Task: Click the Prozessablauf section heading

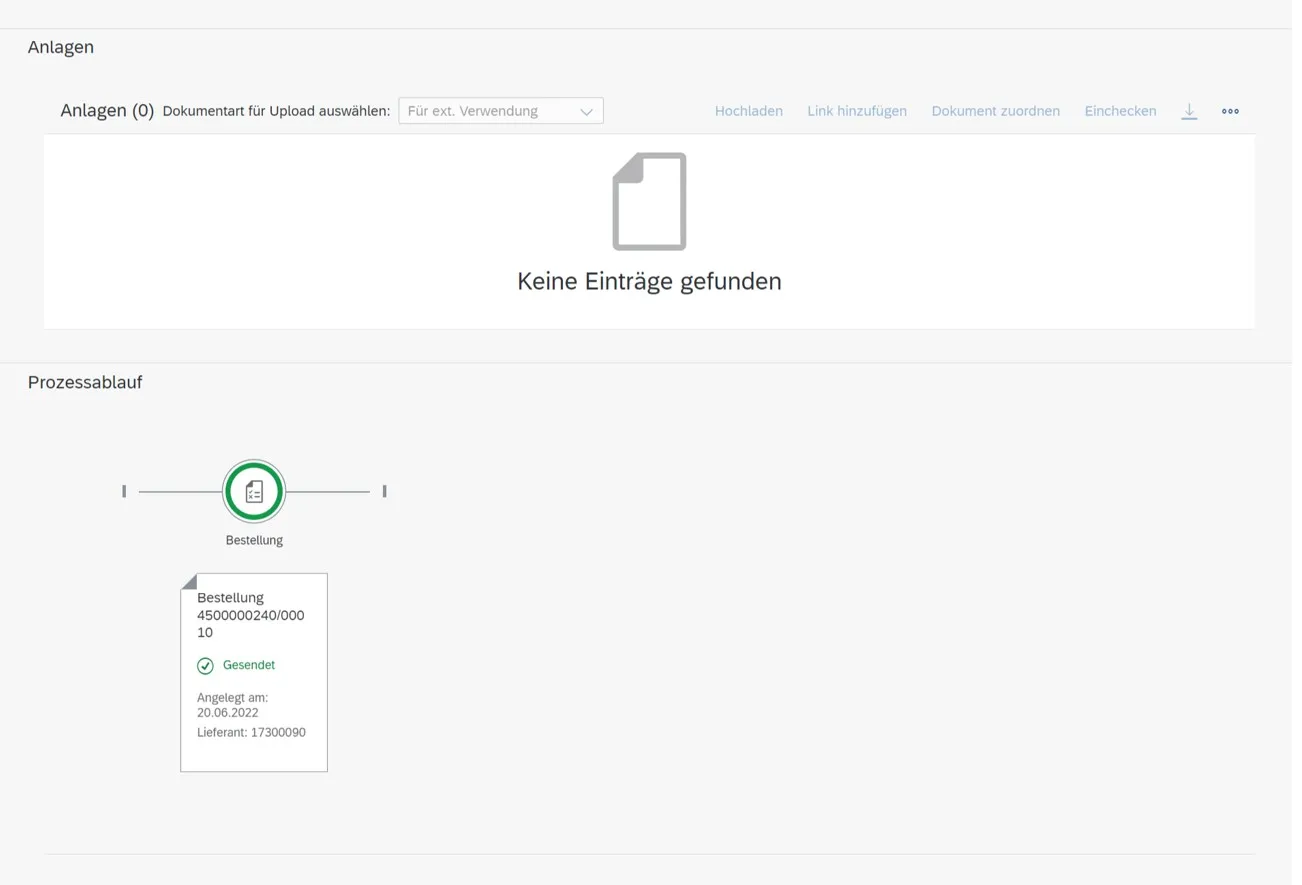Action: pos(85,382)
